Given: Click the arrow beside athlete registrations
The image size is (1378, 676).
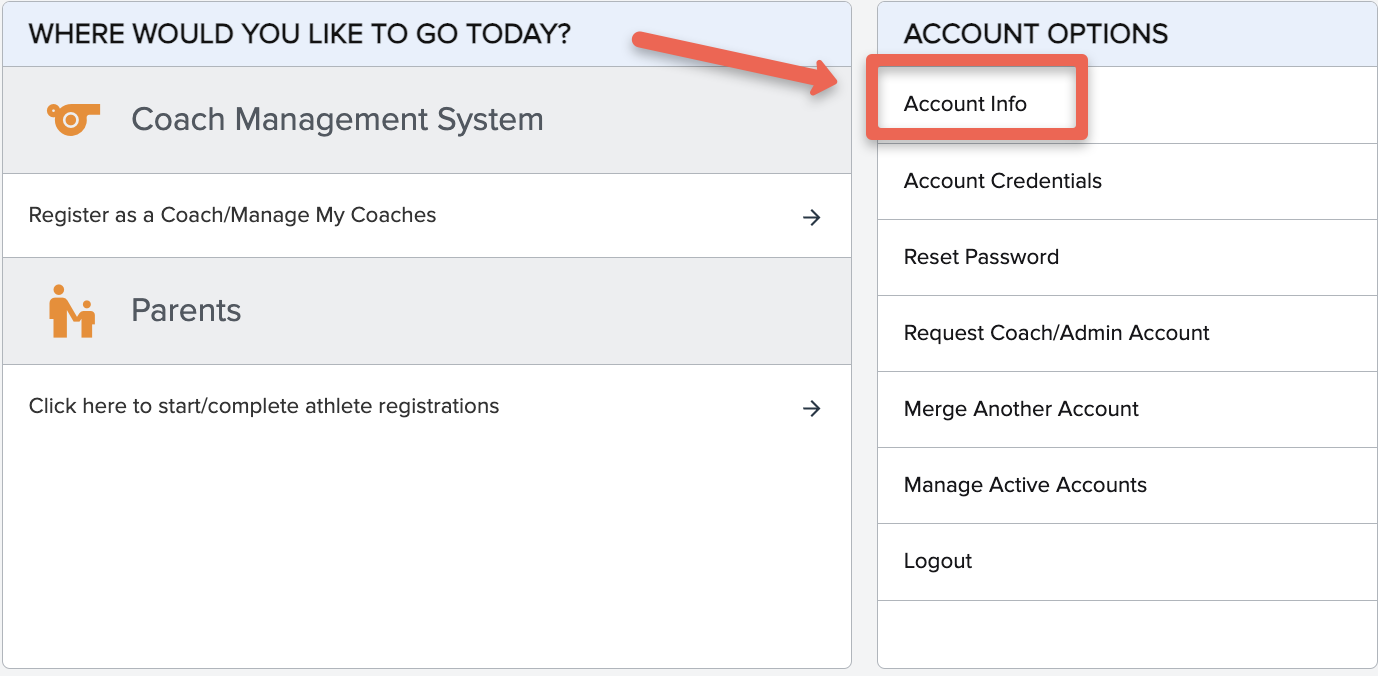Looking at the screenshot, I should tap(812, 408).
